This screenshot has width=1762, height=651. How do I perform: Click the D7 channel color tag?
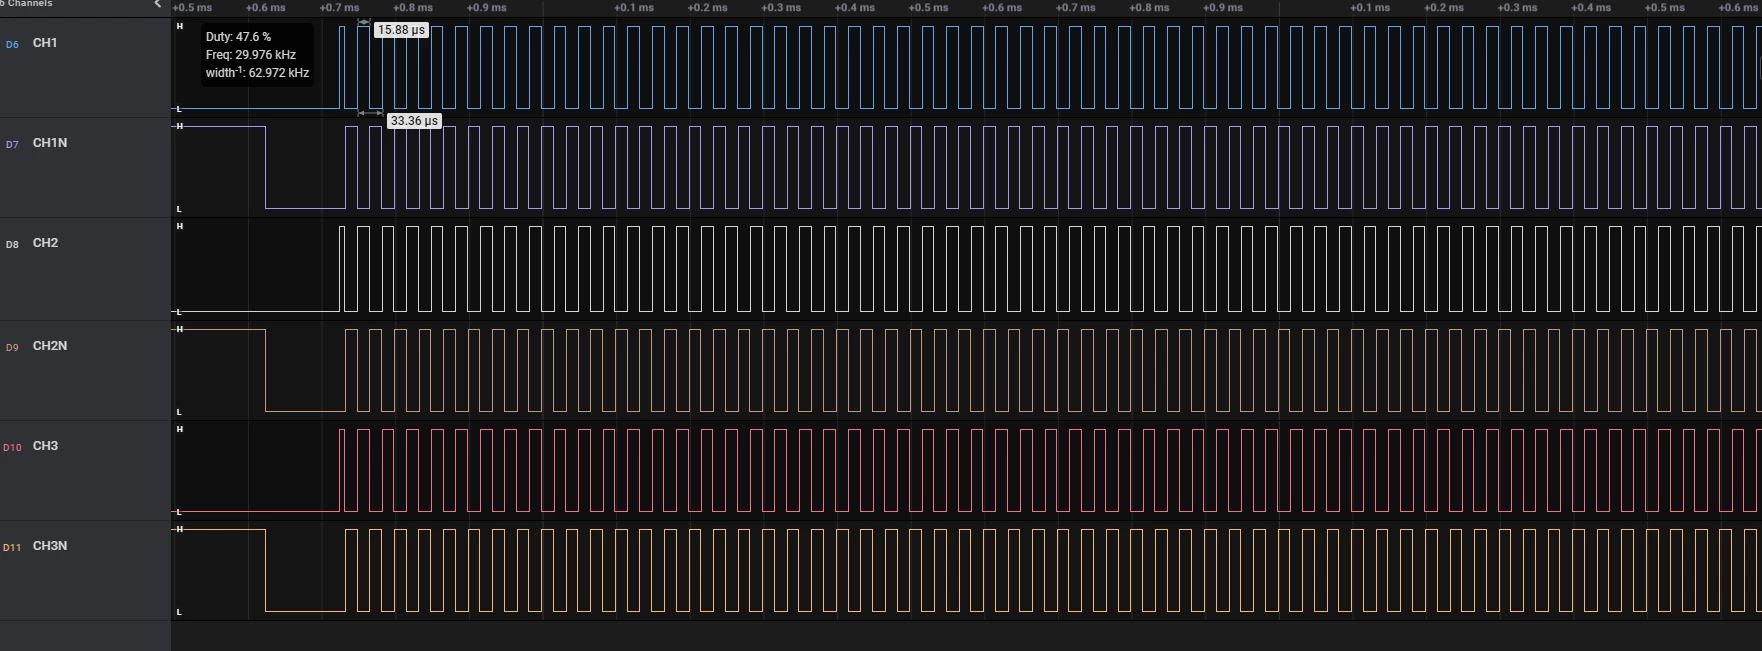(x=12, y=145)
